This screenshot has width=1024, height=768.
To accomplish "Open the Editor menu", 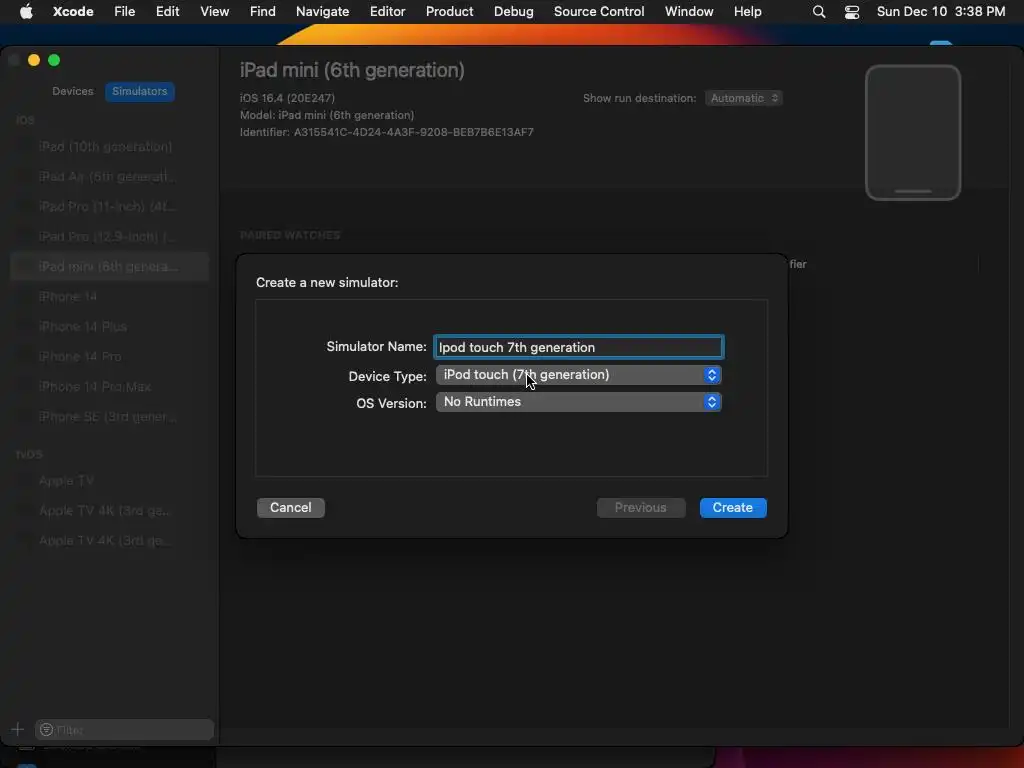I will [387, 12].
